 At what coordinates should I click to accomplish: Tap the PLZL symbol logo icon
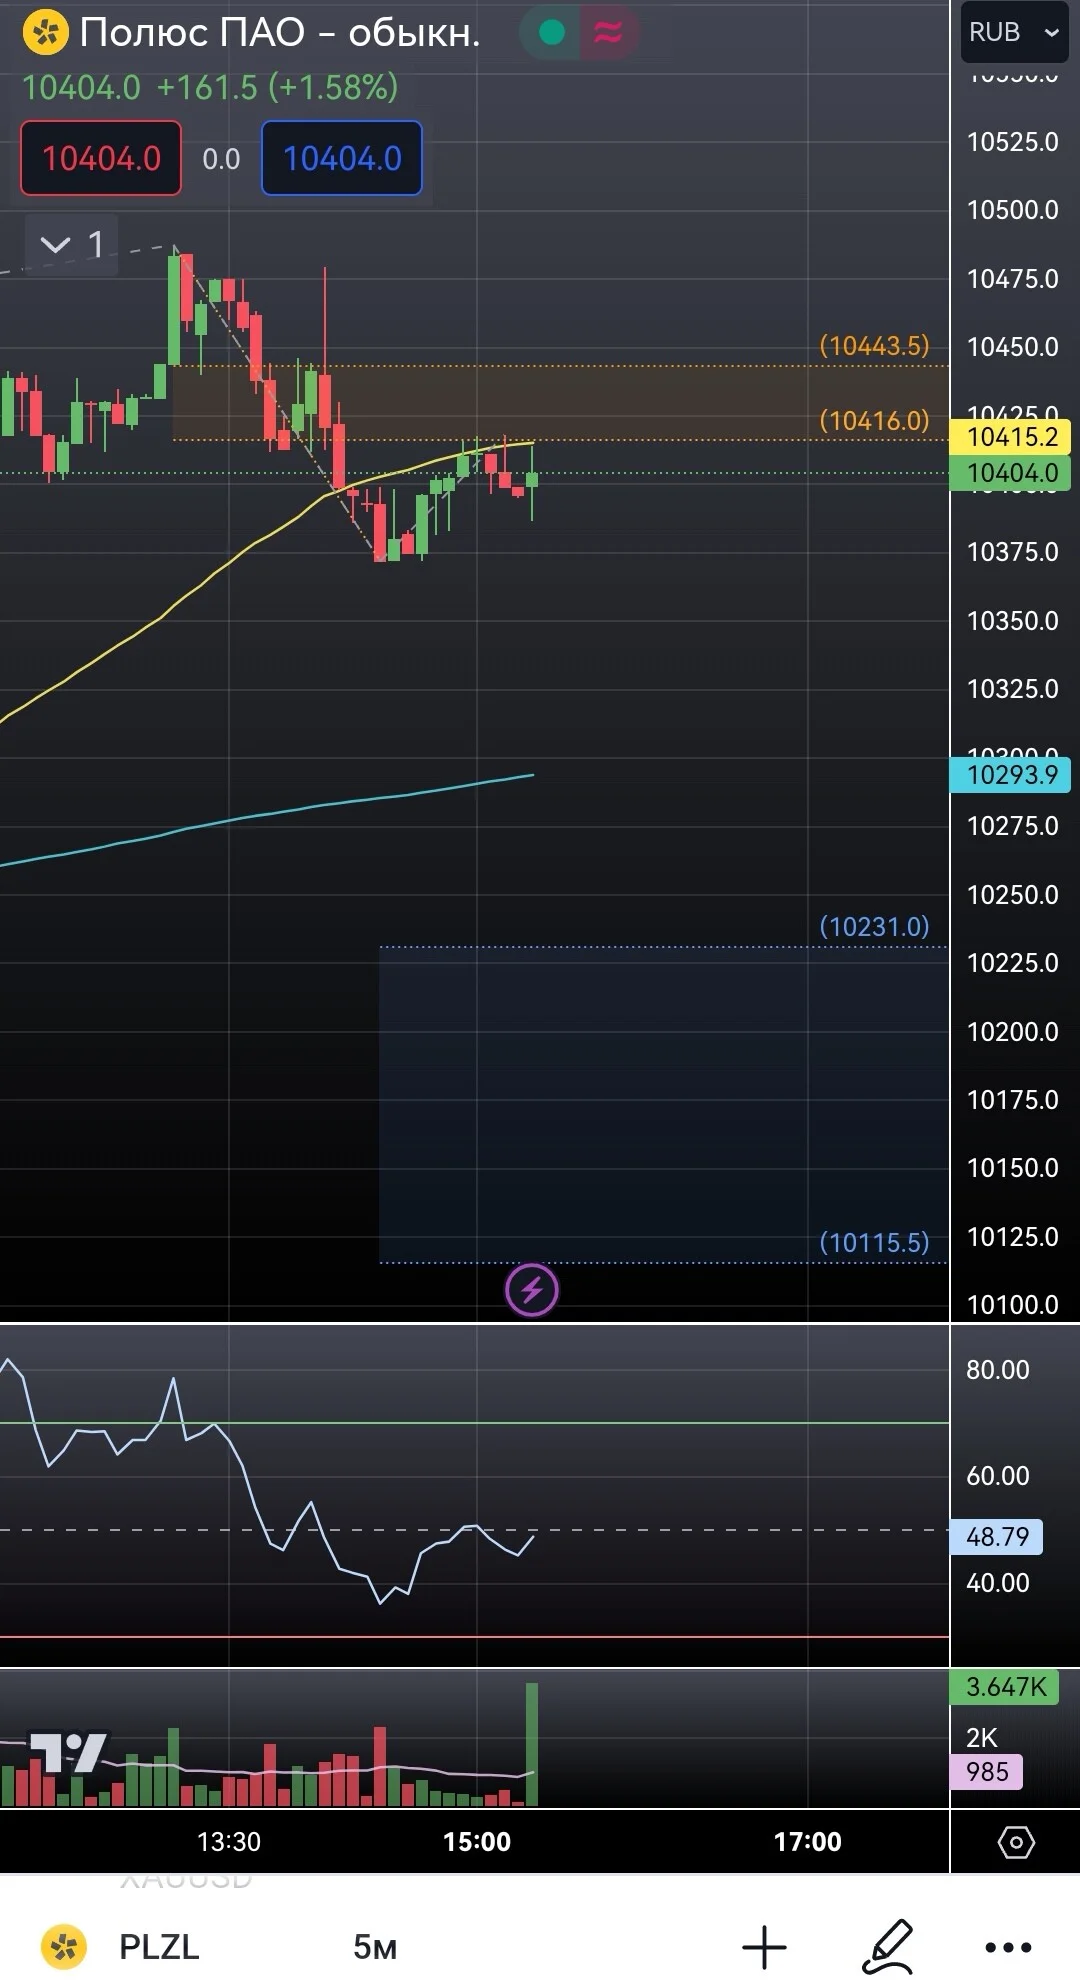[64, 1947]
